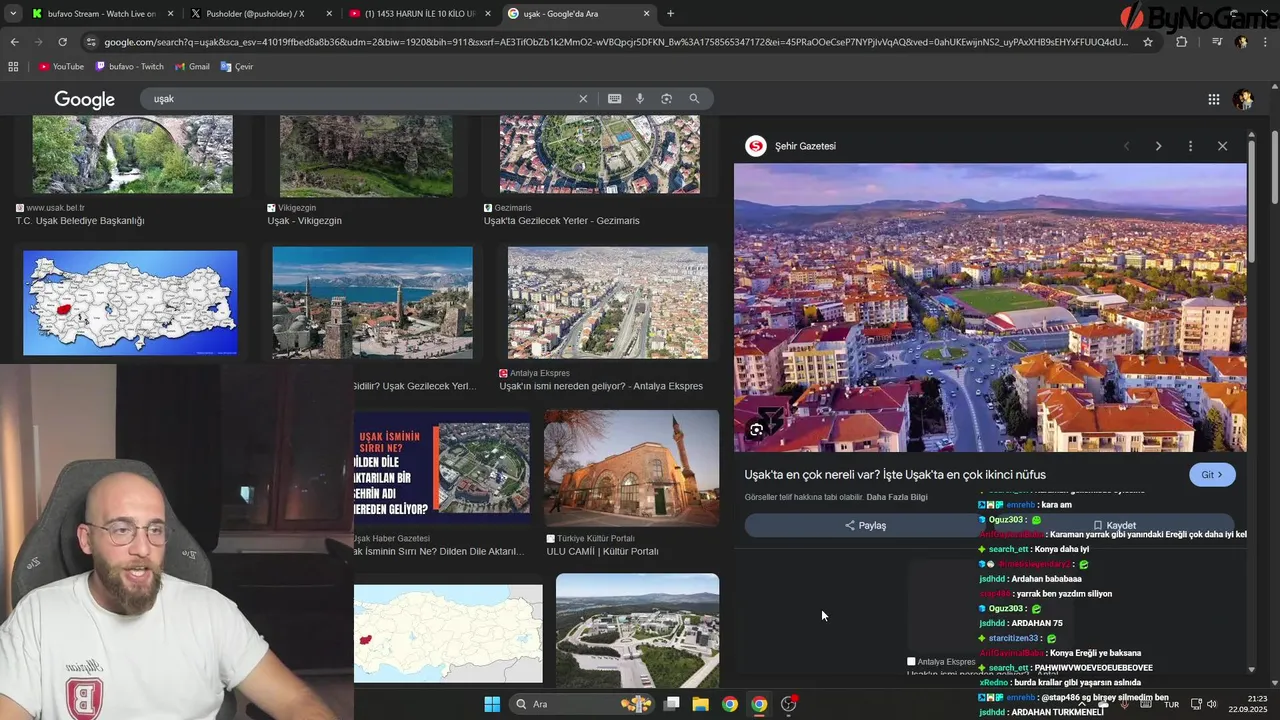The image size is (1280, 720).
Task: Close the Pusholder X tab
Action: click(x=329, y=13)
